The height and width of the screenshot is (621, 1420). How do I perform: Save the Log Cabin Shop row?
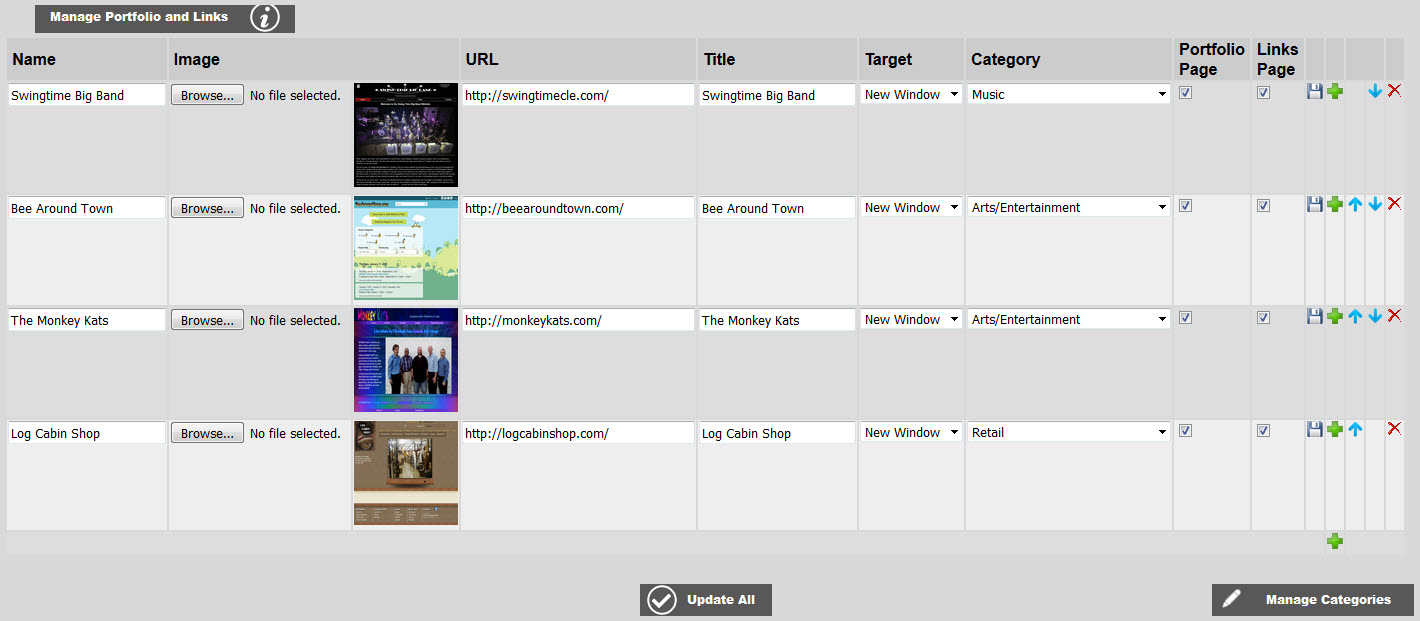click(x=1315, y=429)
